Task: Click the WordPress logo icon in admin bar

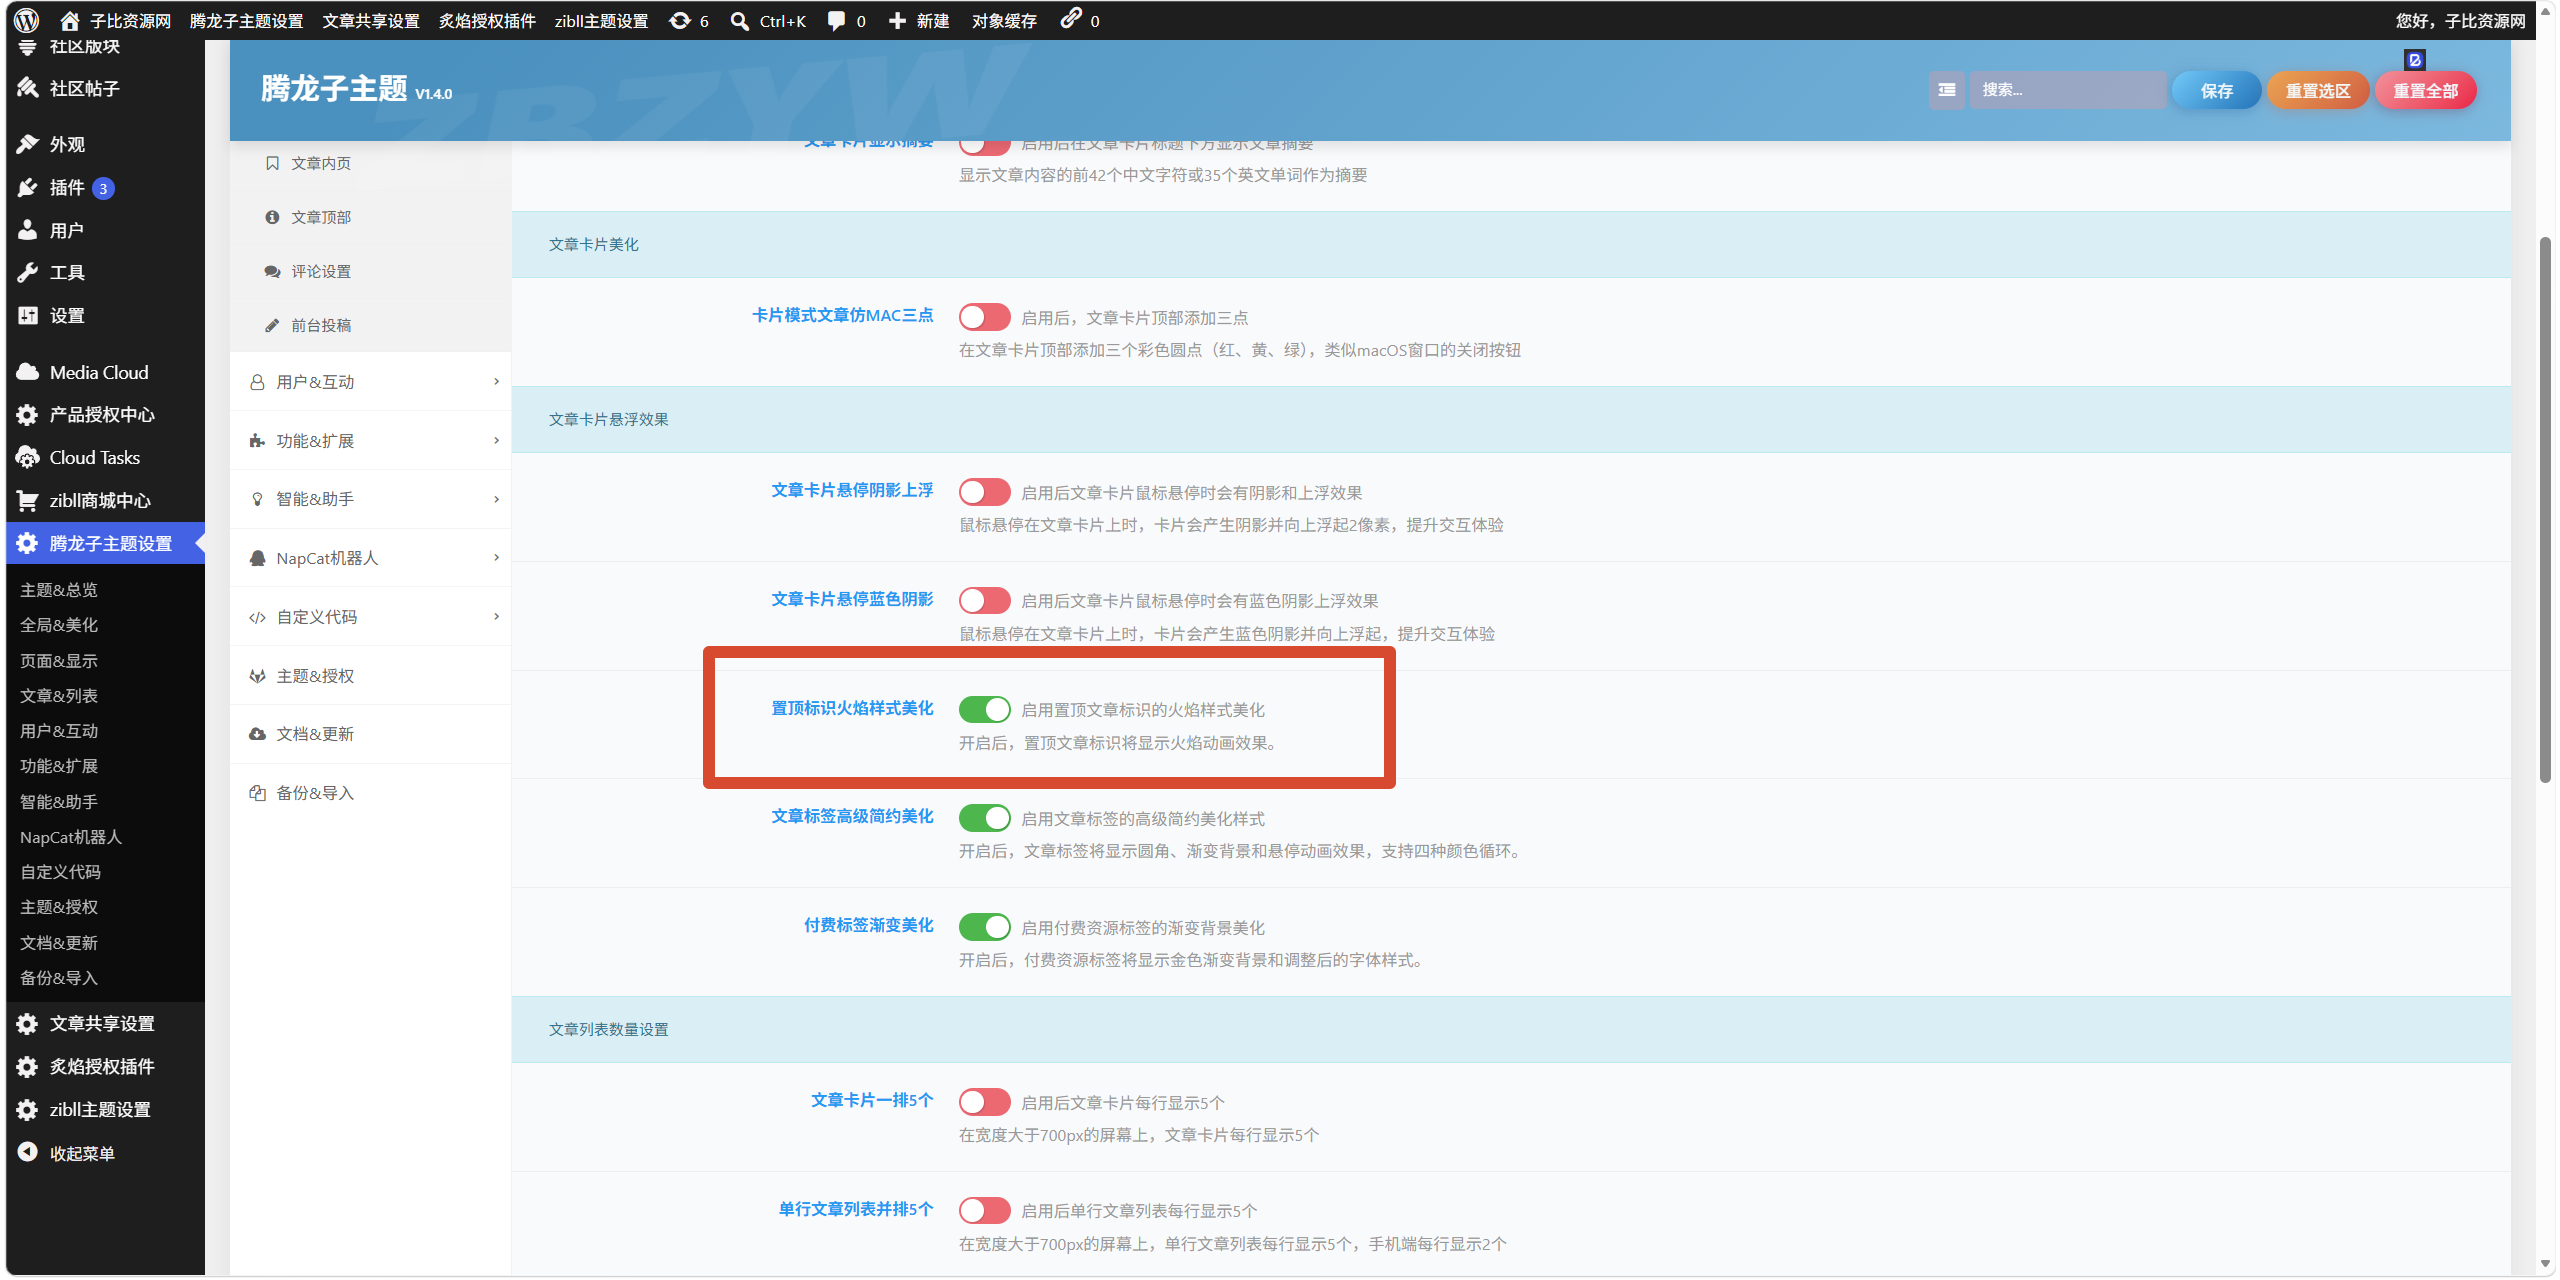Action: pyautogui.click(x=27, y=20)
